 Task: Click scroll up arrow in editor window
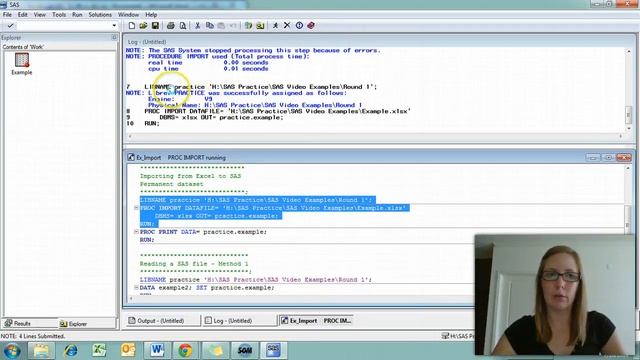(x=628, y=168)
